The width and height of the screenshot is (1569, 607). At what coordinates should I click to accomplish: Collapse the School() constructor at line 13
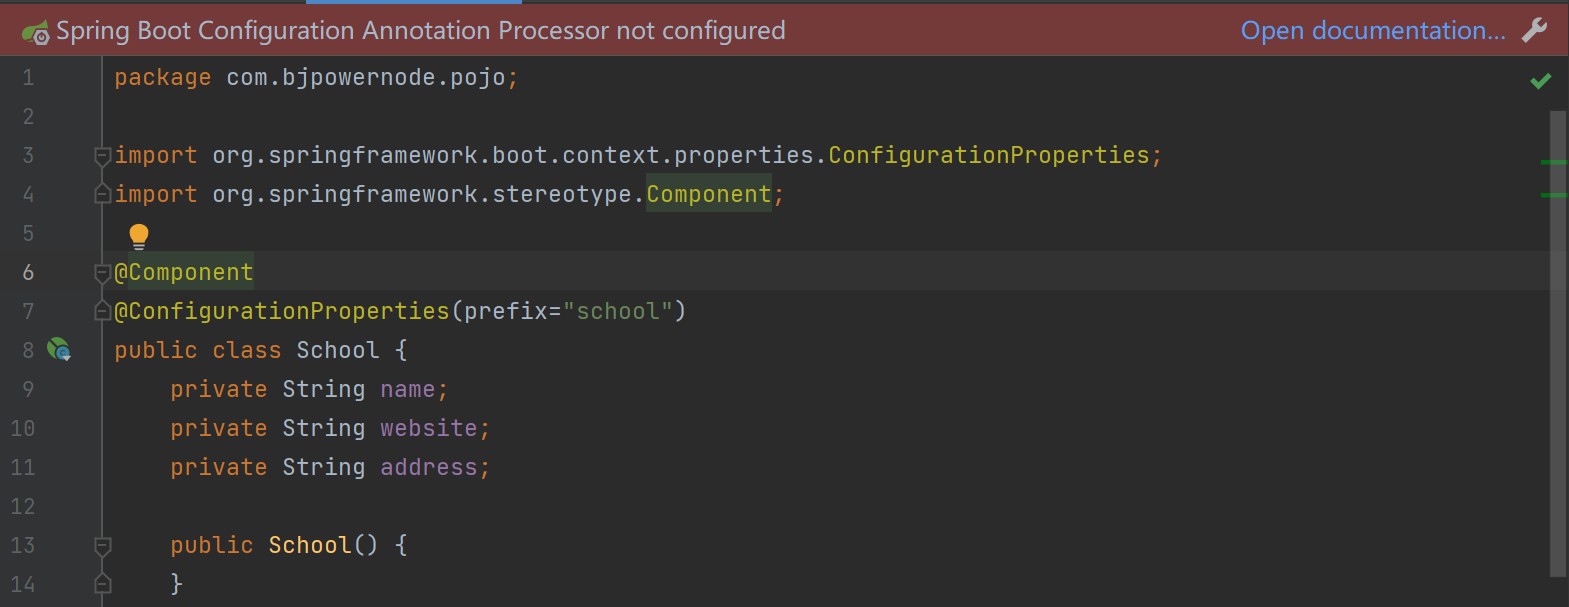point(102,545)
